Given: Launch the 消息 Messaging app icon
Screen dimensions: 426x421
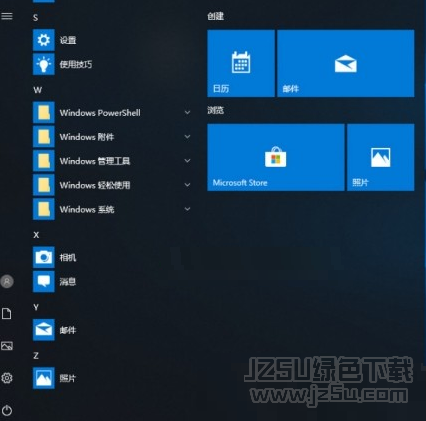Looking at the screenshot, I should [44, 282].
